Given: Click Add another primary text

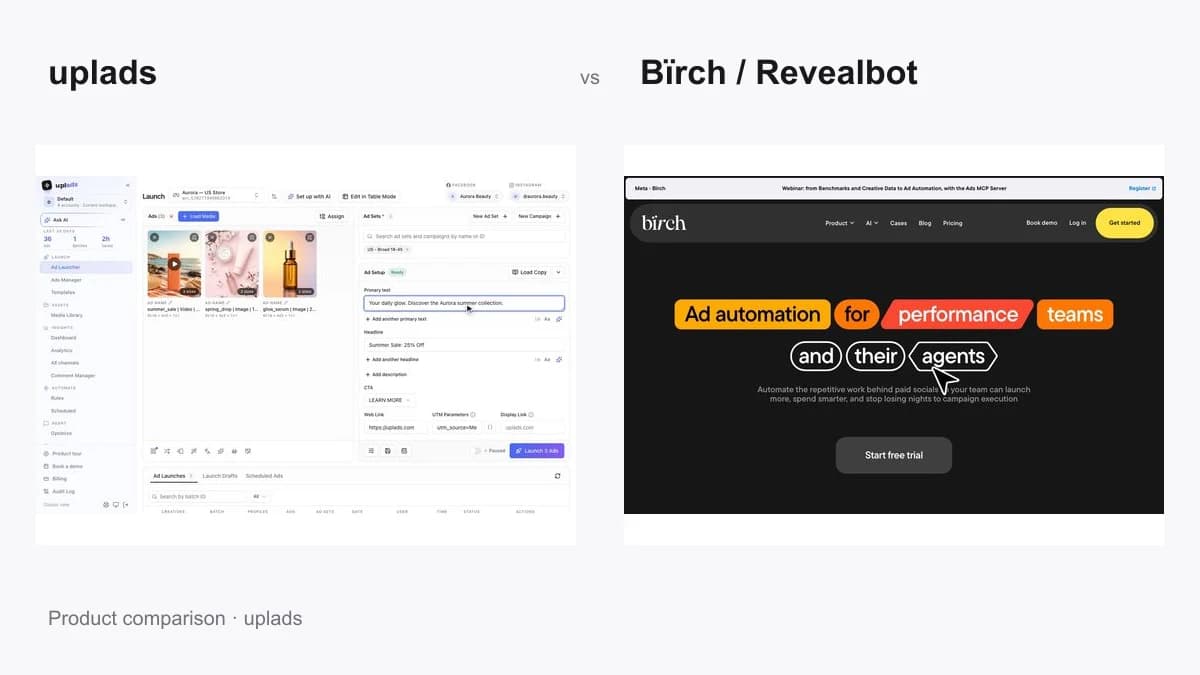Looking at the screenshot, I should coord(396,319).
